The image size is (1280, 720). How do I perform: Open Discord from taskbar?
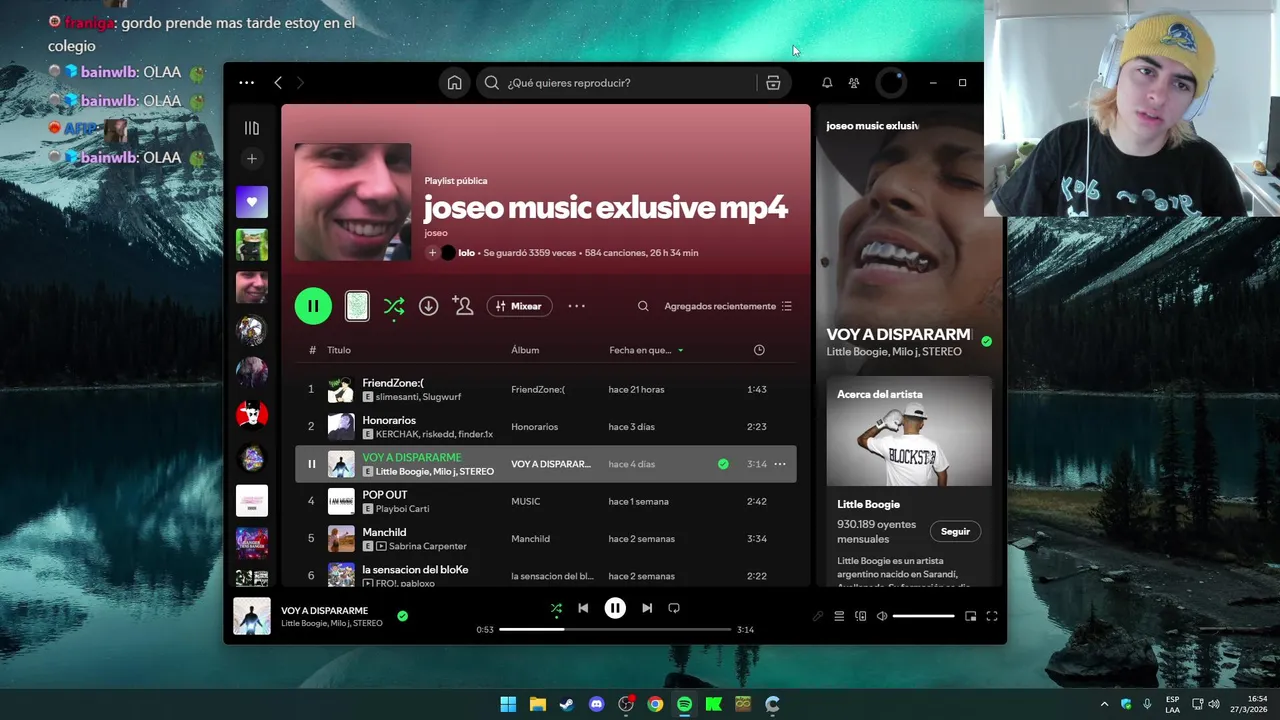597,704
